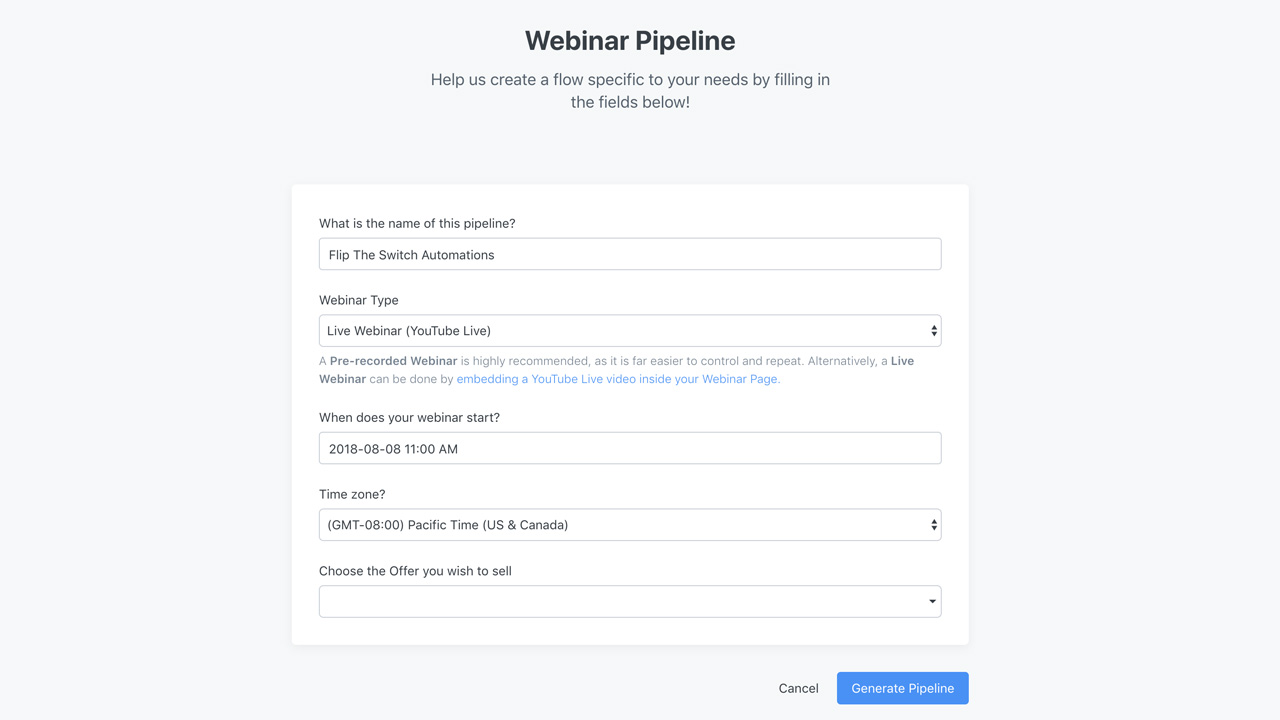Click the "Choose the Offer you wish to sell" label

click(415, 571)
